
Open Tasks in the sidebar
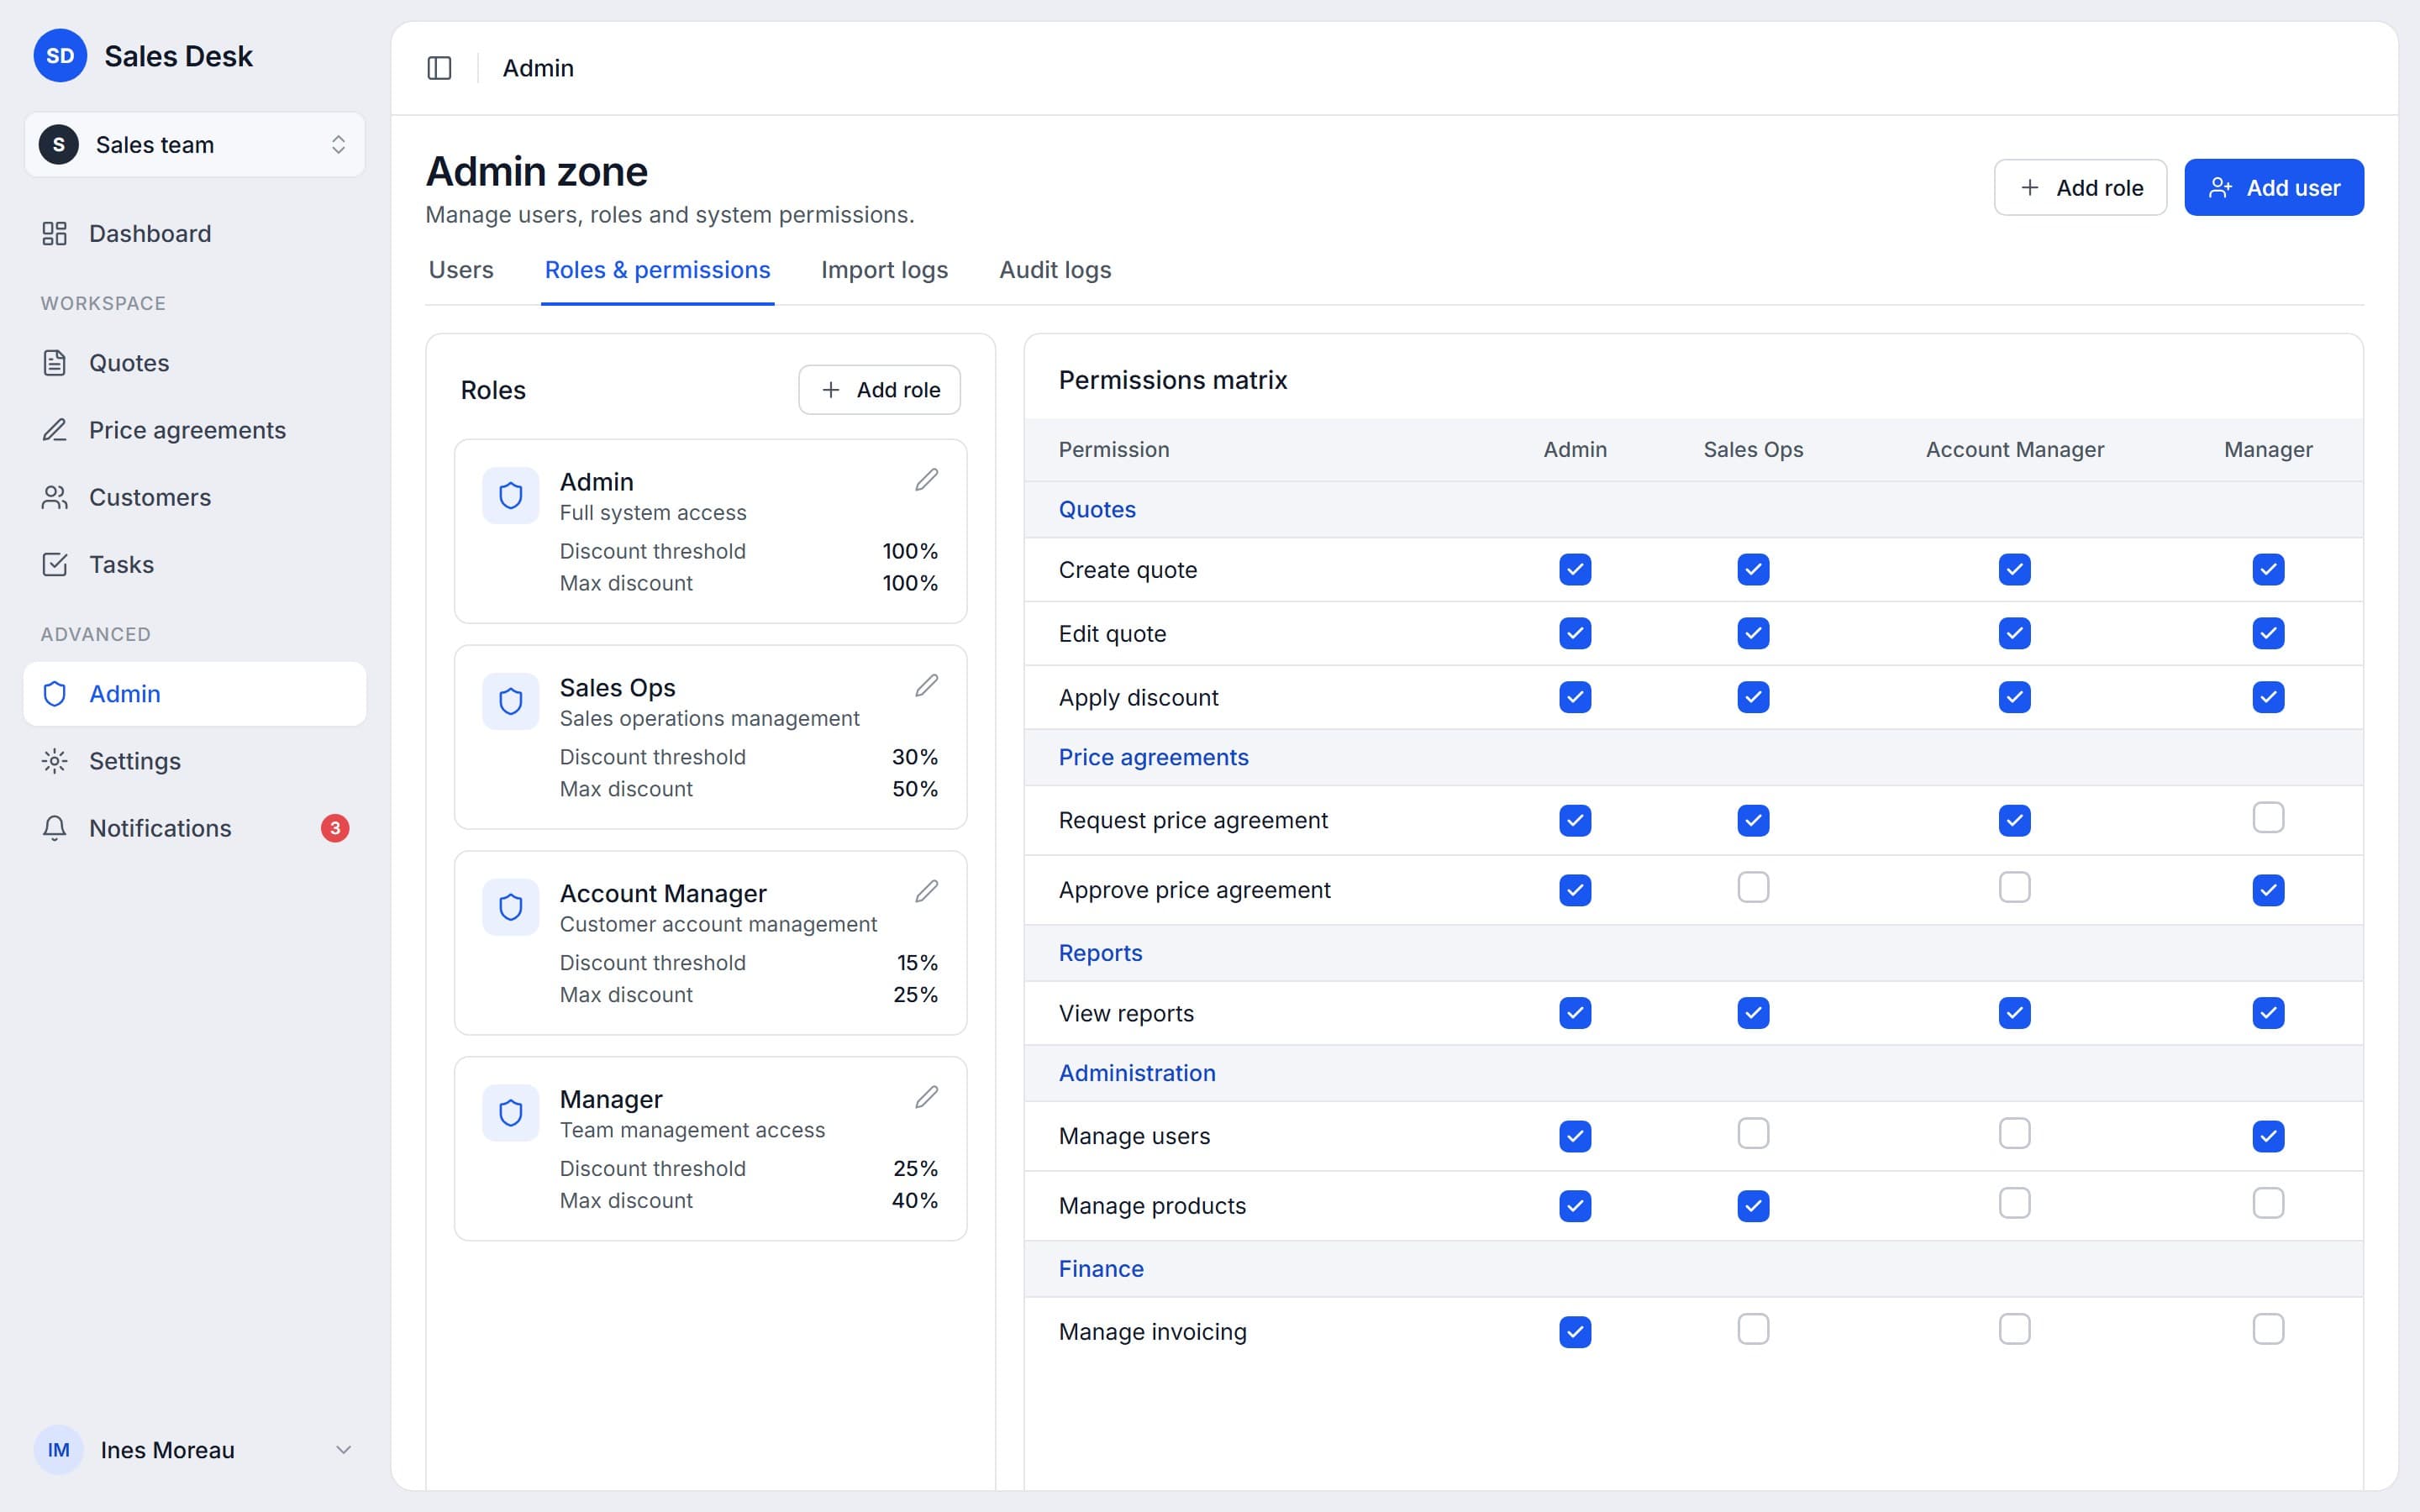point(195,564)
